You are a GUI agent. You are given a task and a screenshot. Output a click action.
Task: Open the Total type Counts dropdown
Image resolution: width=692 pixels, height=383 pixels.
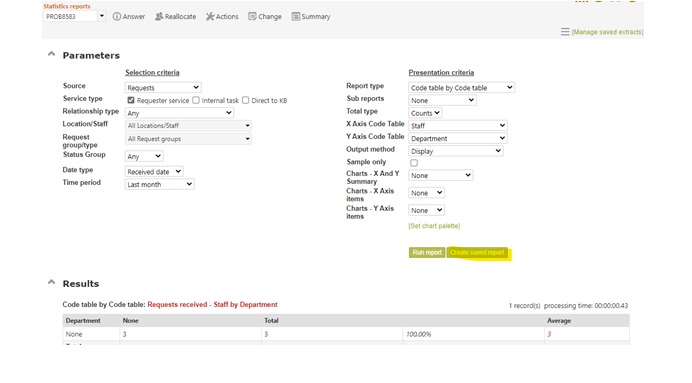pos(425,113)
